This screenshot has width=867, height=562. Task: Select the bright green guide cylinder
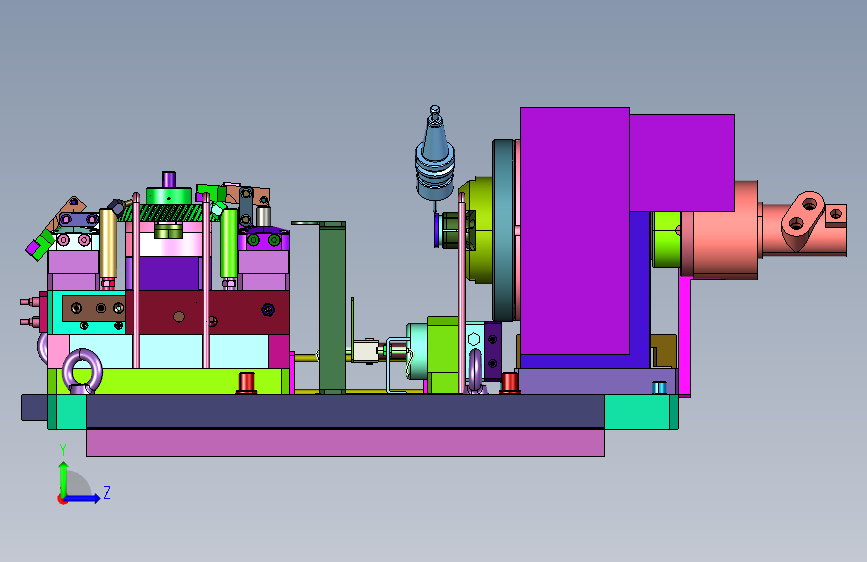(x=229, y=243)
